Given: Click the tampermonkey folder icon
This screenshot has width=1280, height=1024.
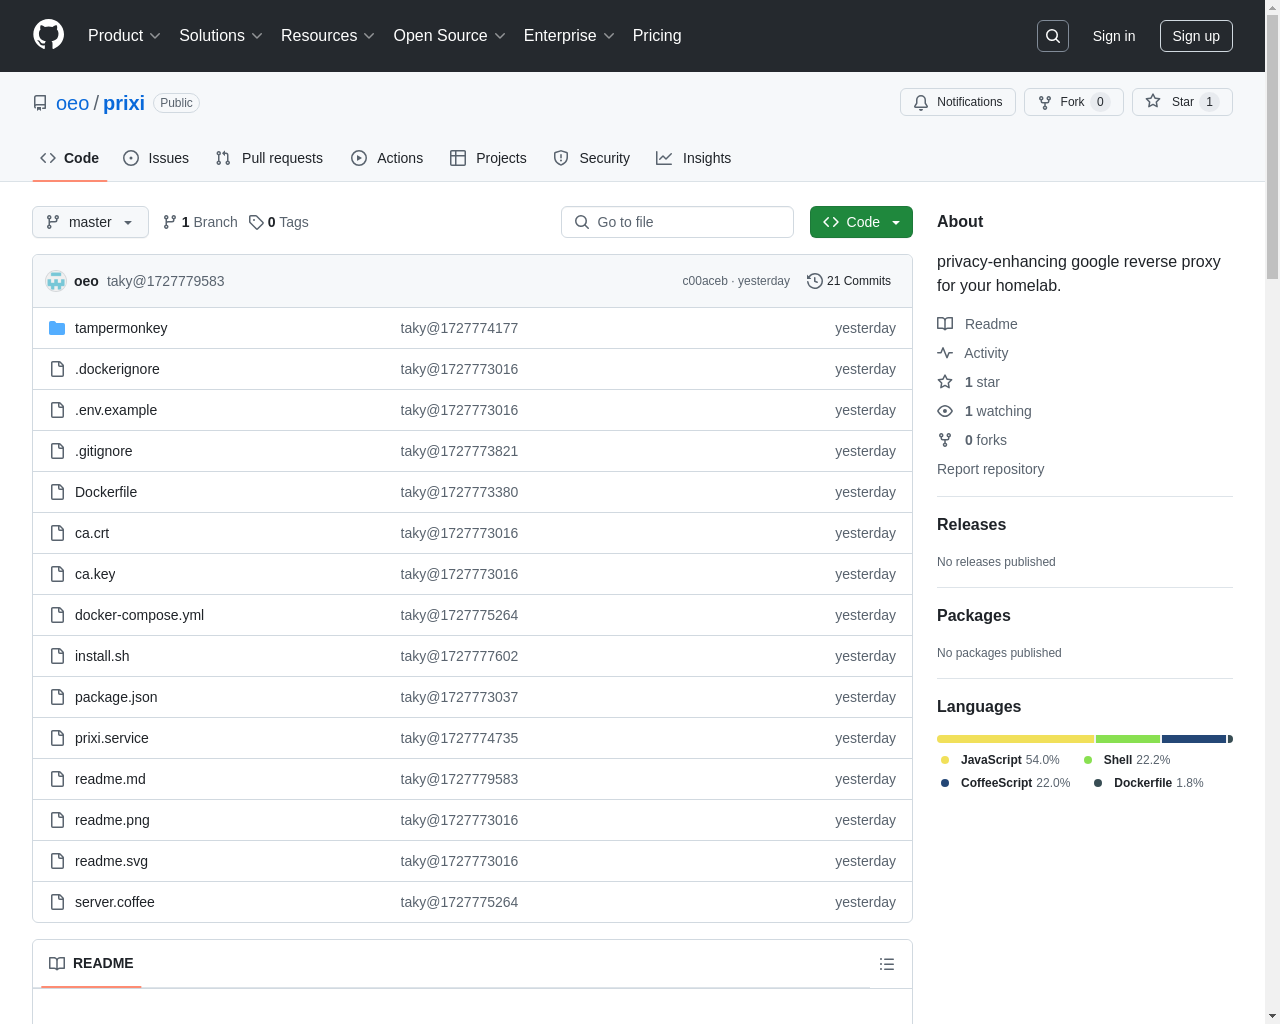Looking at the screenshot, I should point(57,328).
